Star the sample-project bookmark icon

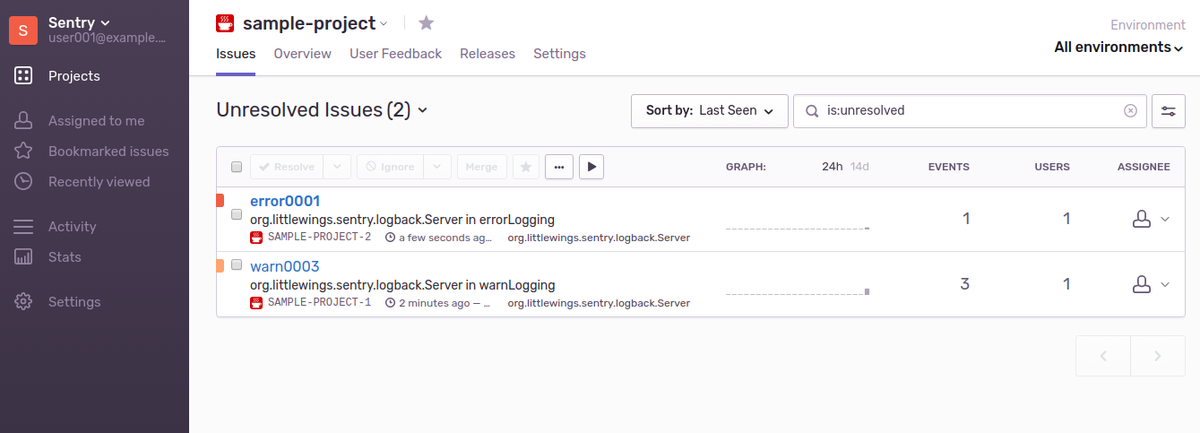click(426, 23)
